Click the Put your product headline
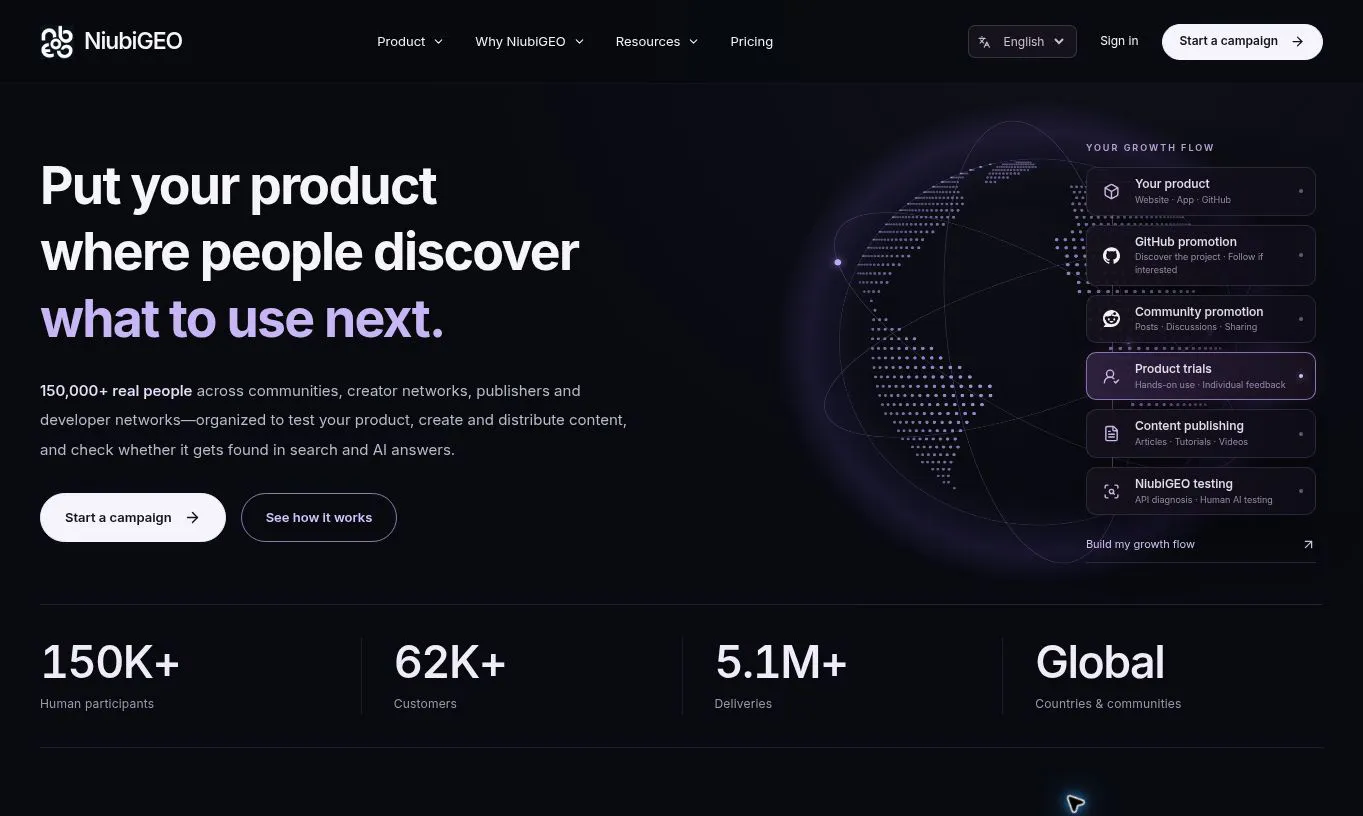1363x816 pixels. [x=238, y=186]
